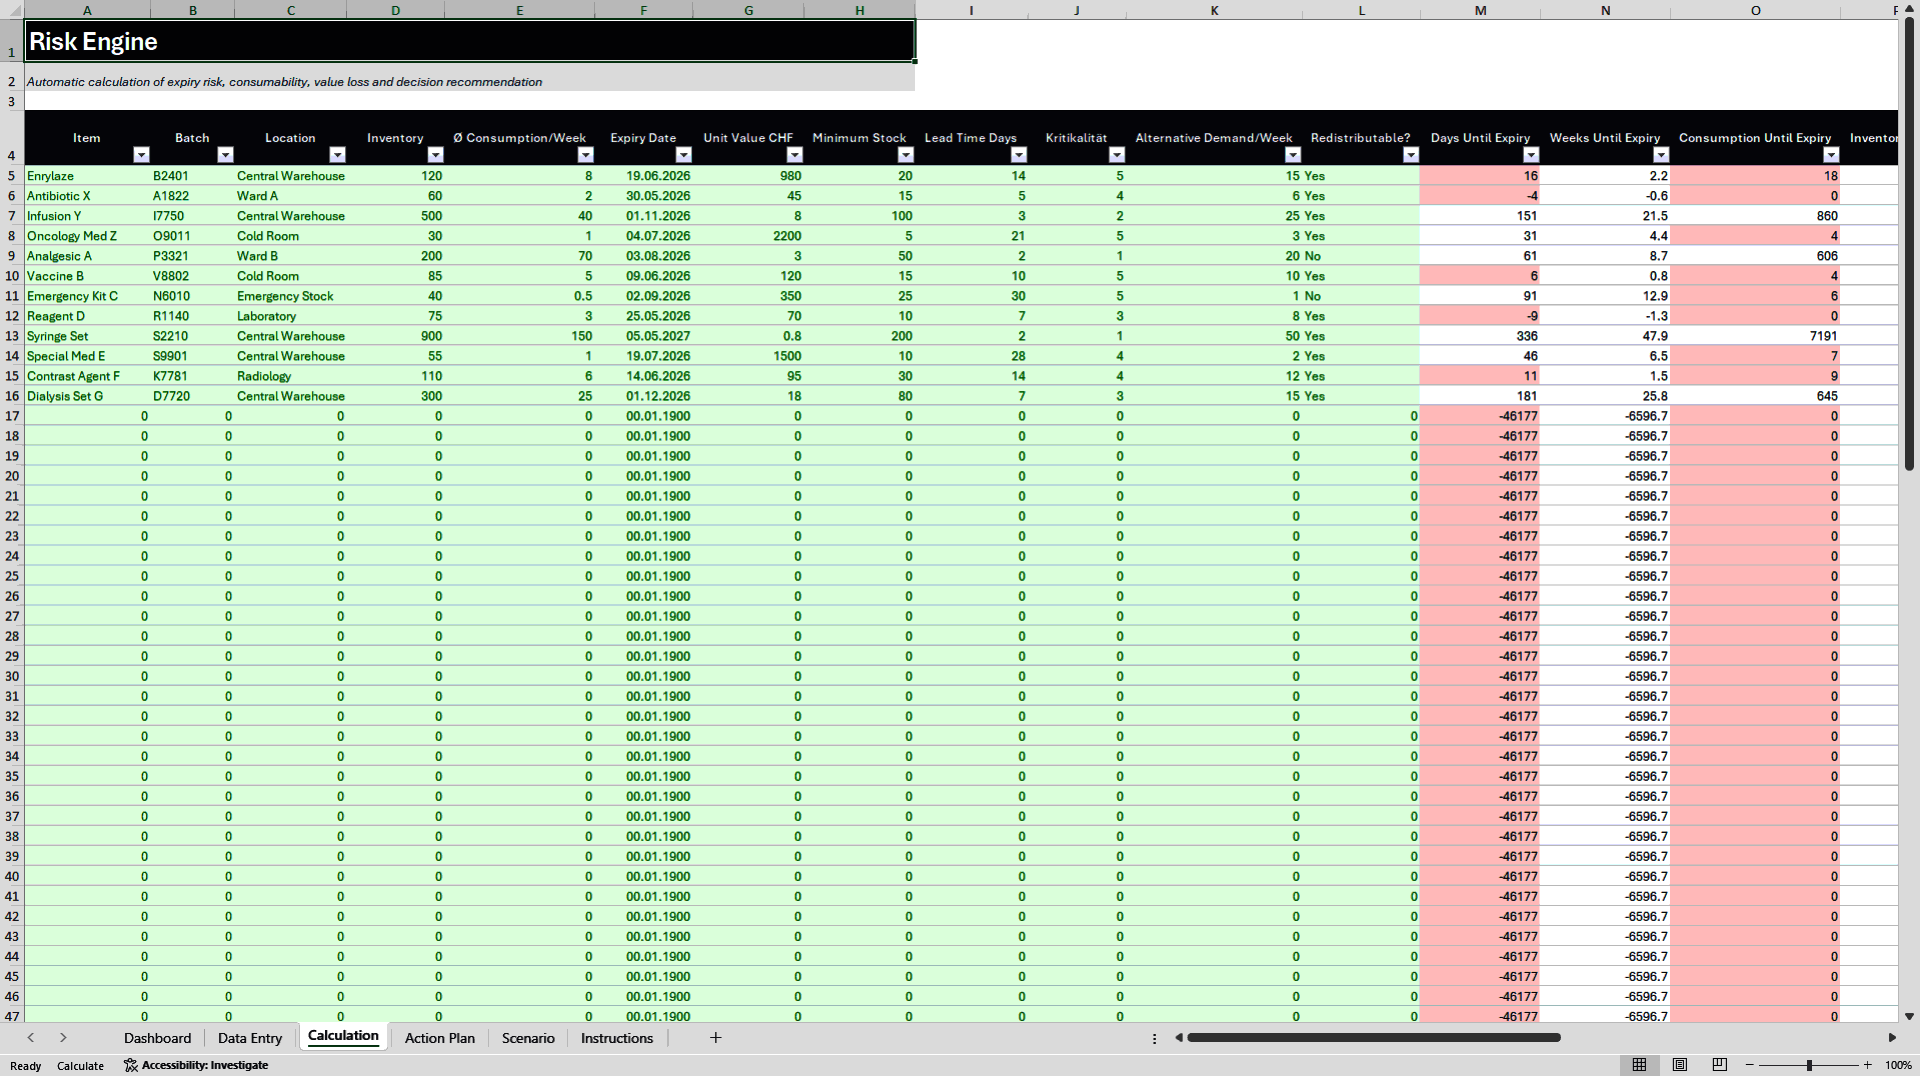Open the Kritikalität filter dropdown
Viewport: 1920px width, 1076px height.
1116,155
